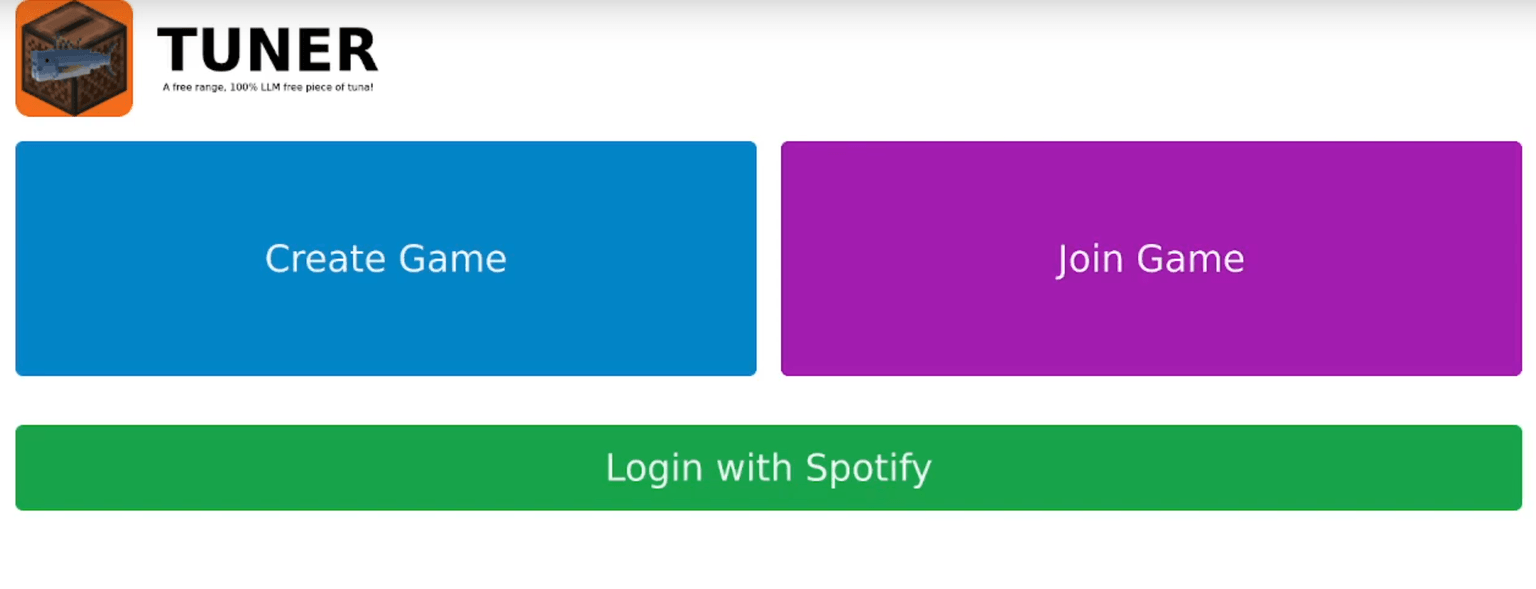The width and height of the screenshot is (1536, 589).
Task: Click the tagline under the TUNER title
Action: point(267,87)
